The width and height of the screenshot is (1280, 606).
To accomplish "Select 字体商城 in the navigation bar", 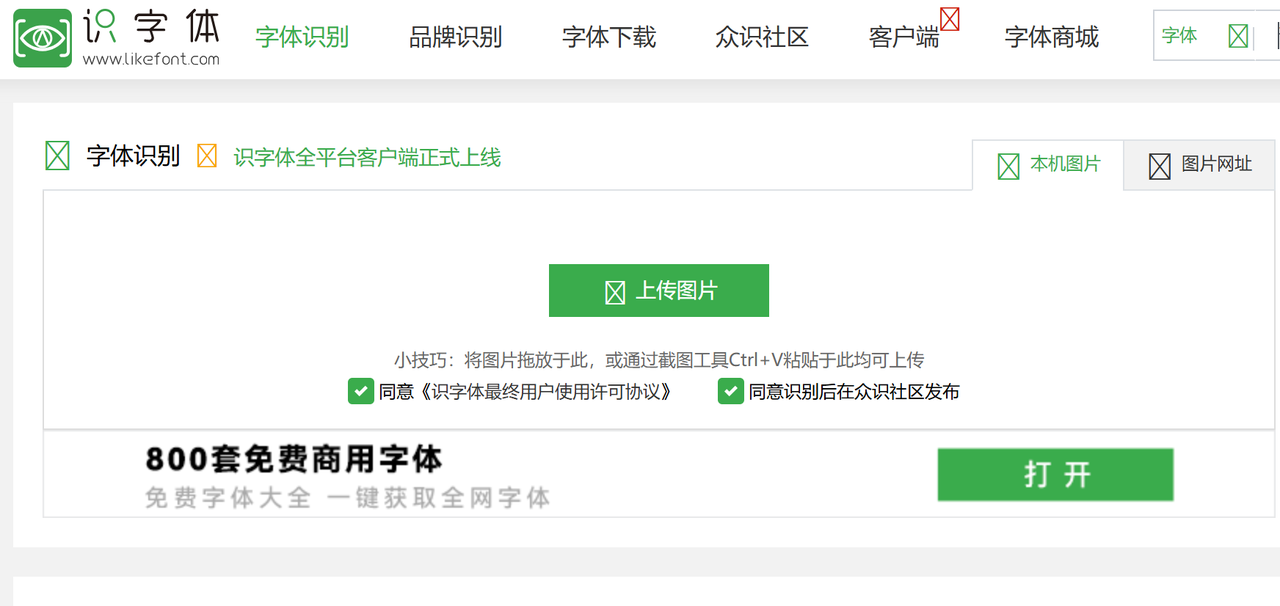I will [x=1051, y=38].
